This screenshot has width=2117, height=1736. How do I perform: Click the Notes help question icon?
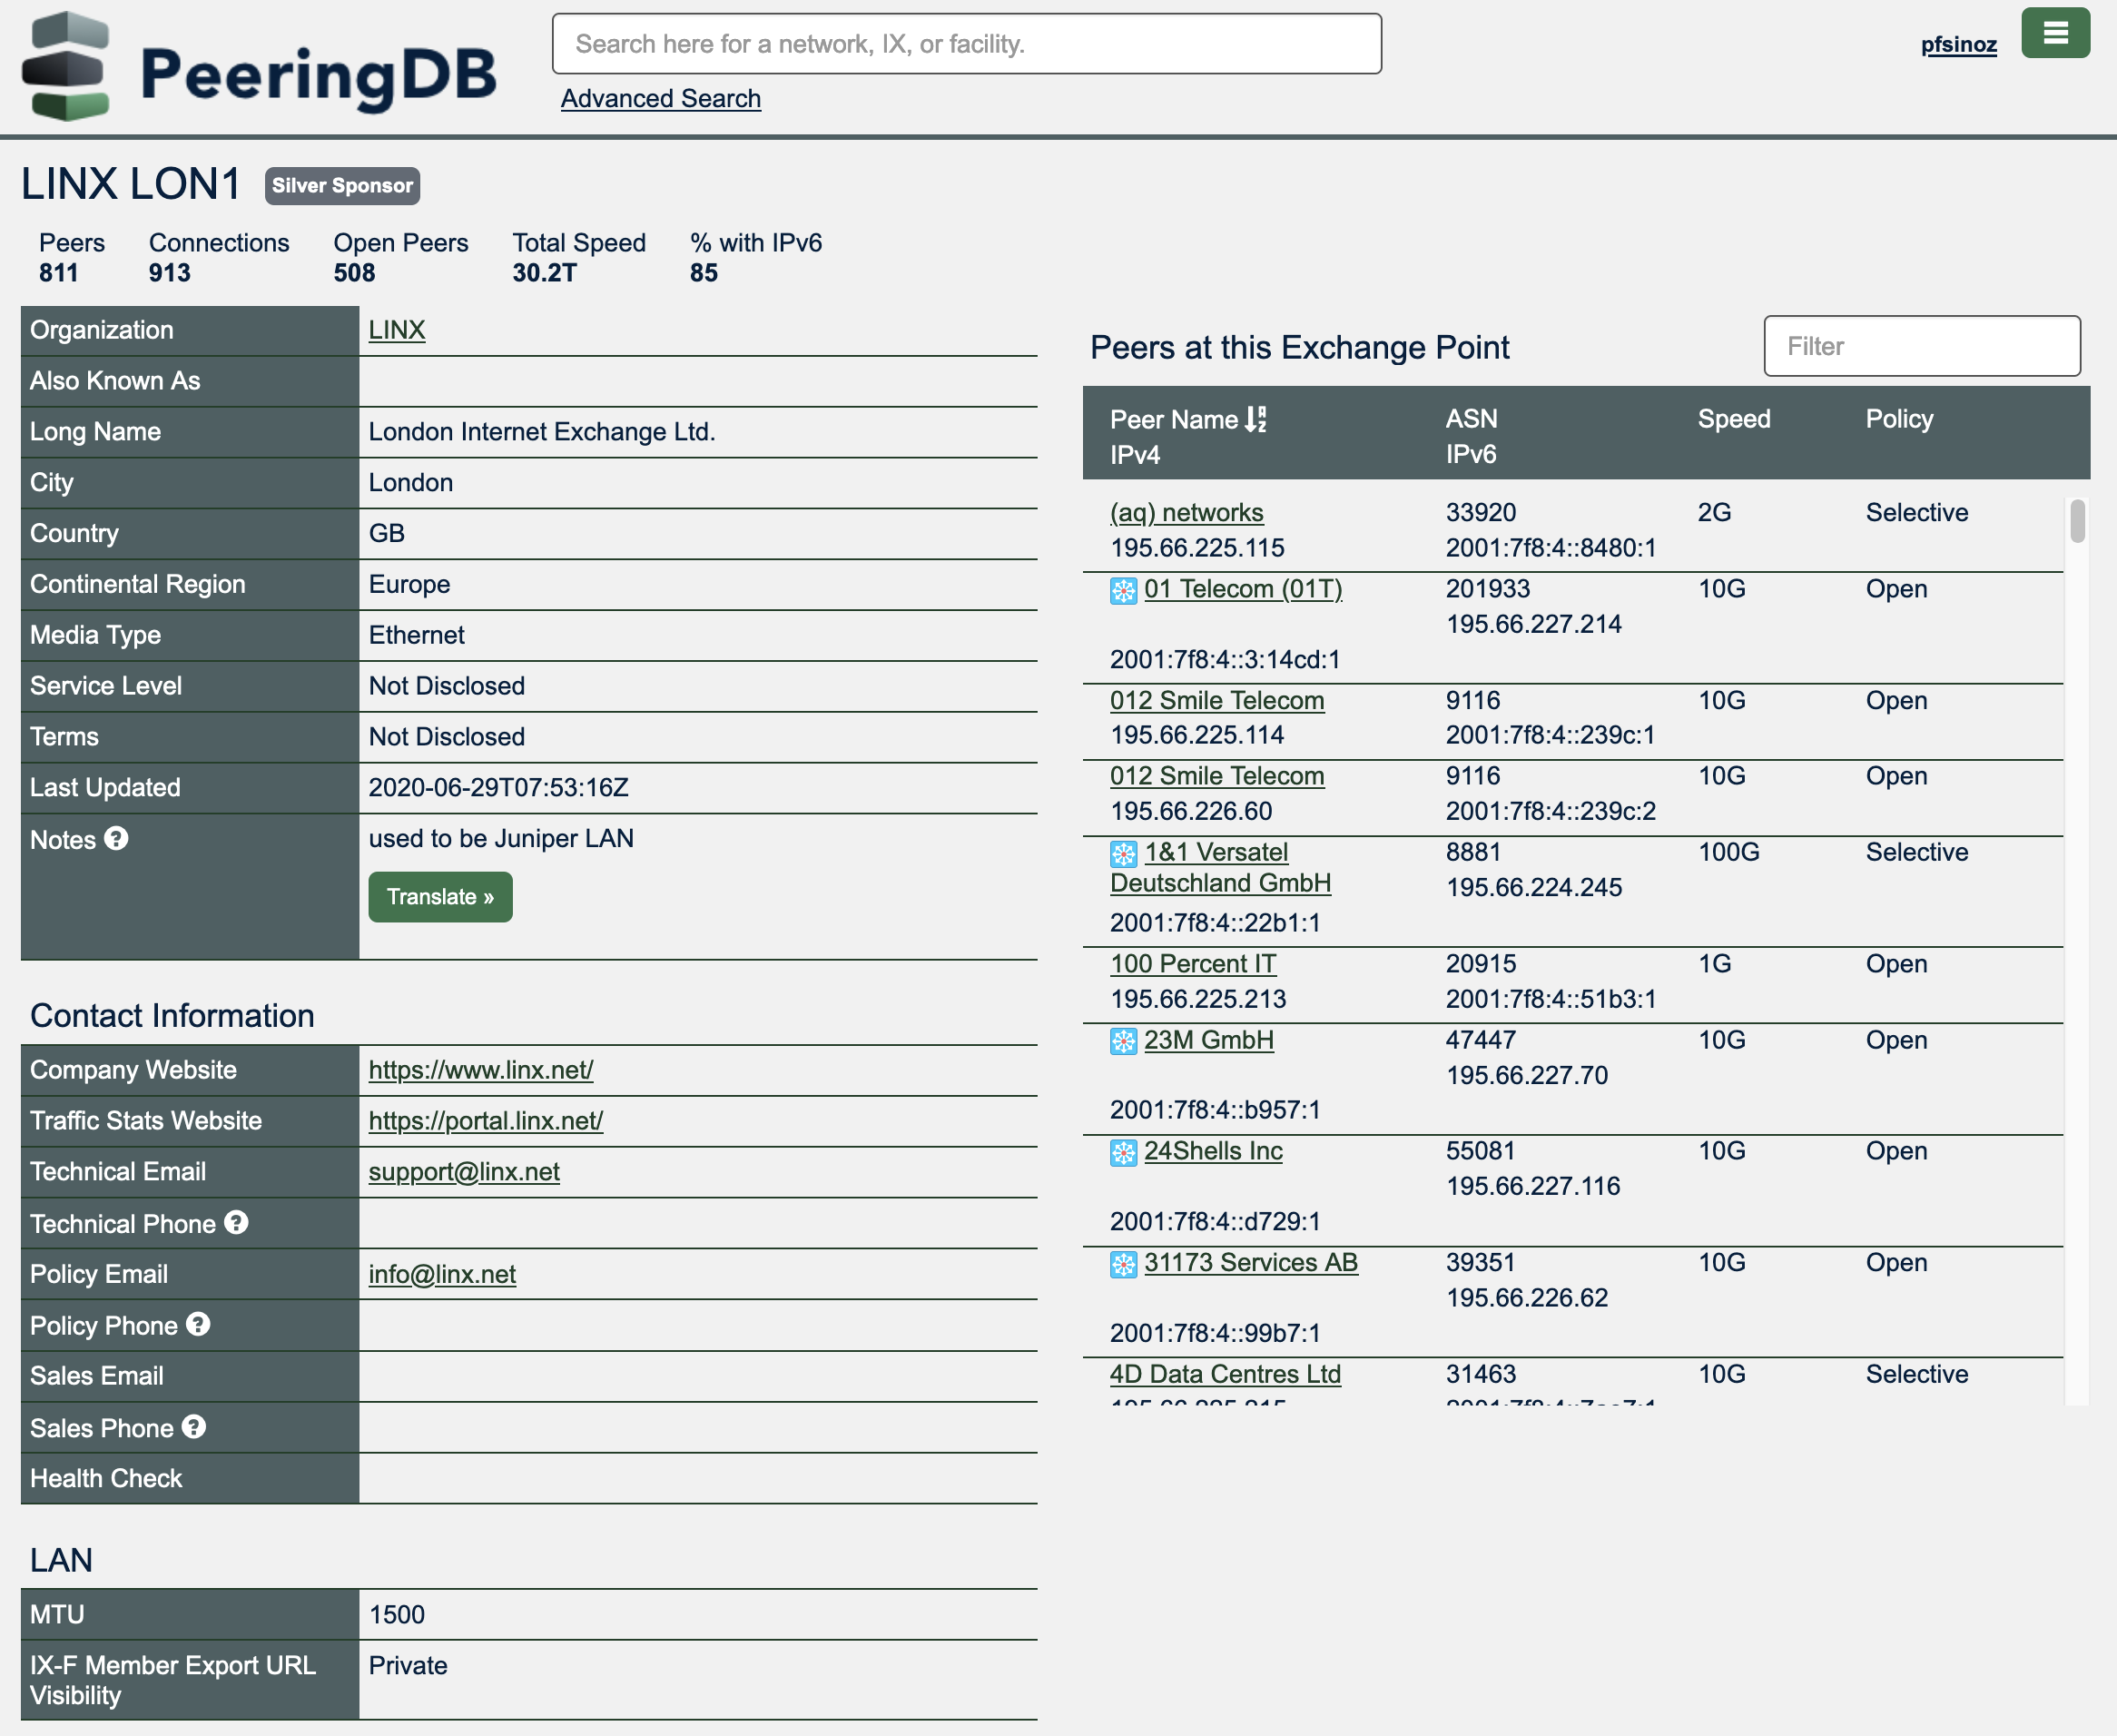116,838
